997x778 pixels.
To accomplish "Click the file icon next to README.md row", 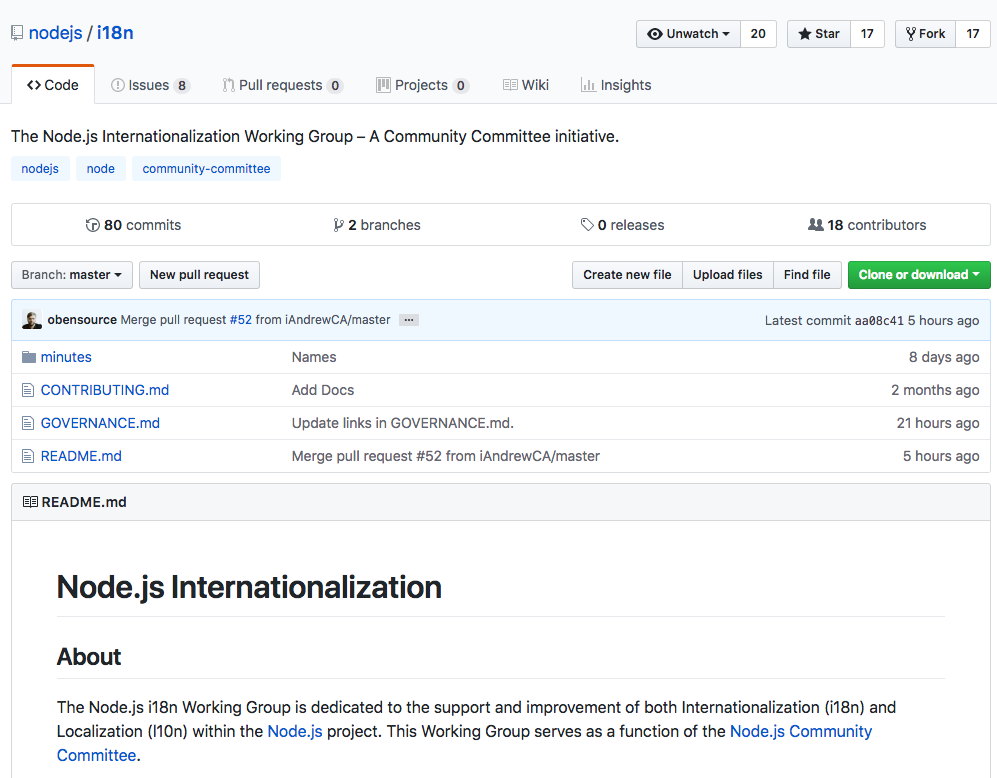I will pos(28,456).
